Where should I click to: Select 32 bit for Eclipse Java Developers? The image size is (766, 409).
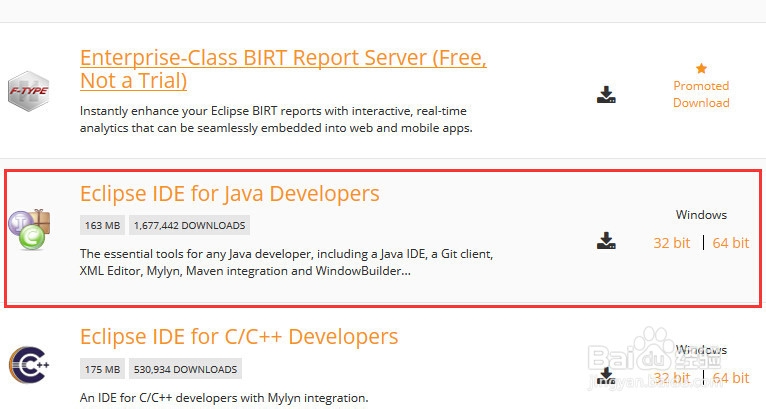click(x=672, y=243)
